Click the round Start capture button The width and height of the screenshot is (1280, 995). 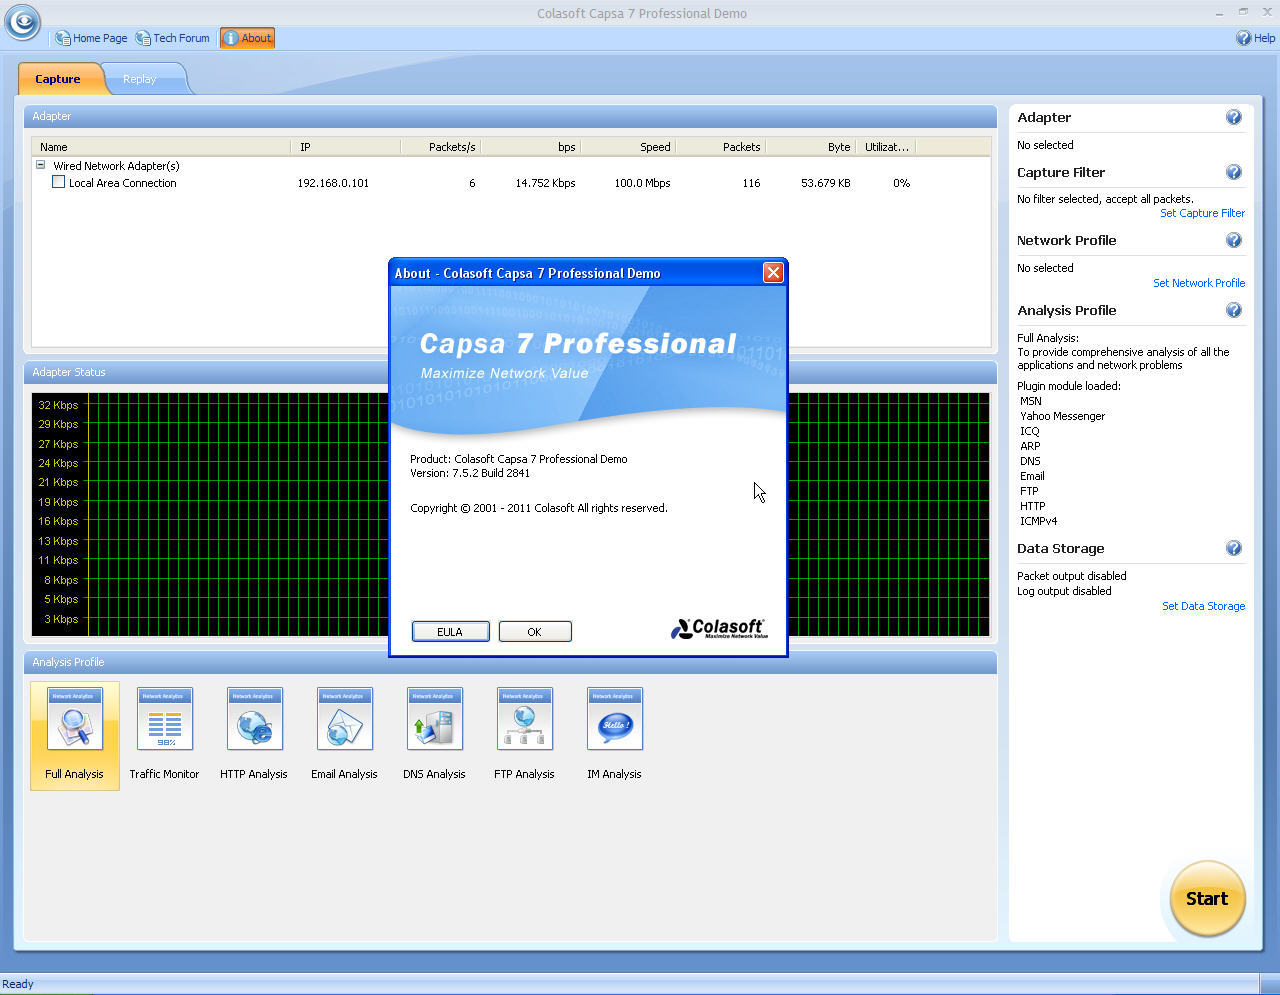pos(1207,898)
